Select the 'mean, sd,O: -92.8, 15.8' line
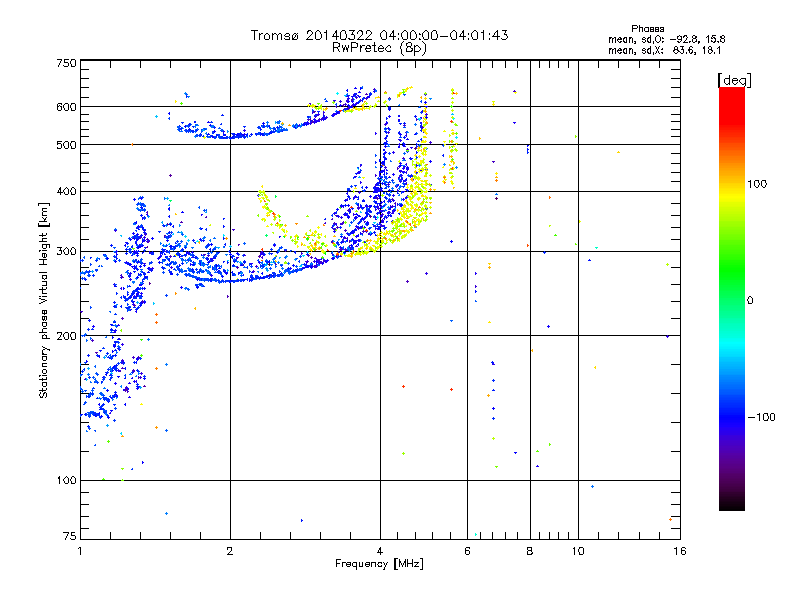800x600 pixels. click(x=666, y=39)
